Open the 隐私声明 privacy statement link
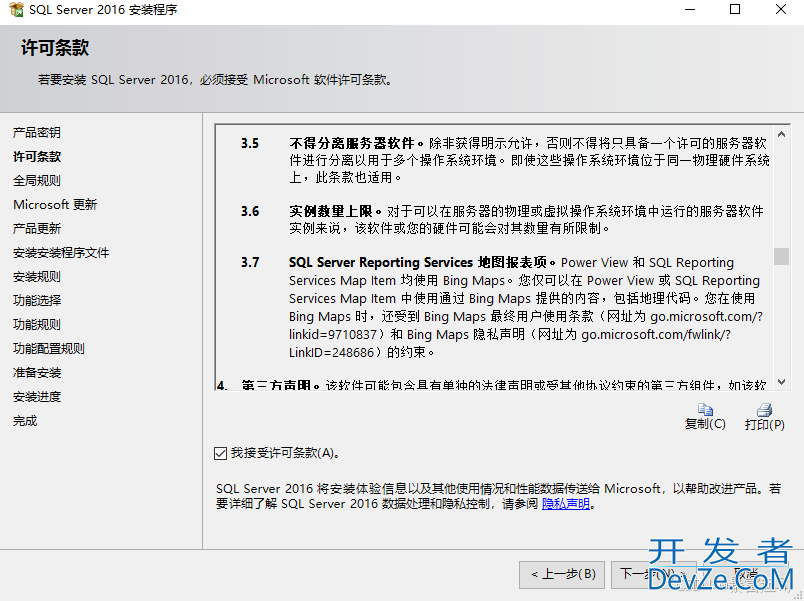 click(x=566, y=504)
